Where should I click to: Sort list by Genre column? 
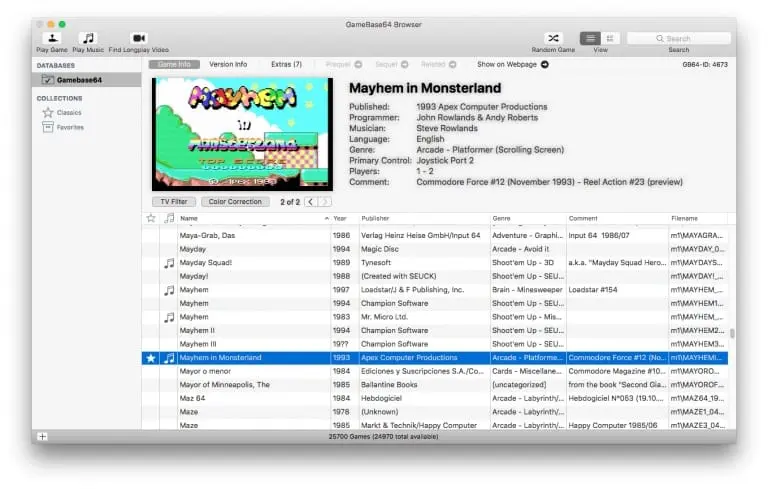[528, 218]
